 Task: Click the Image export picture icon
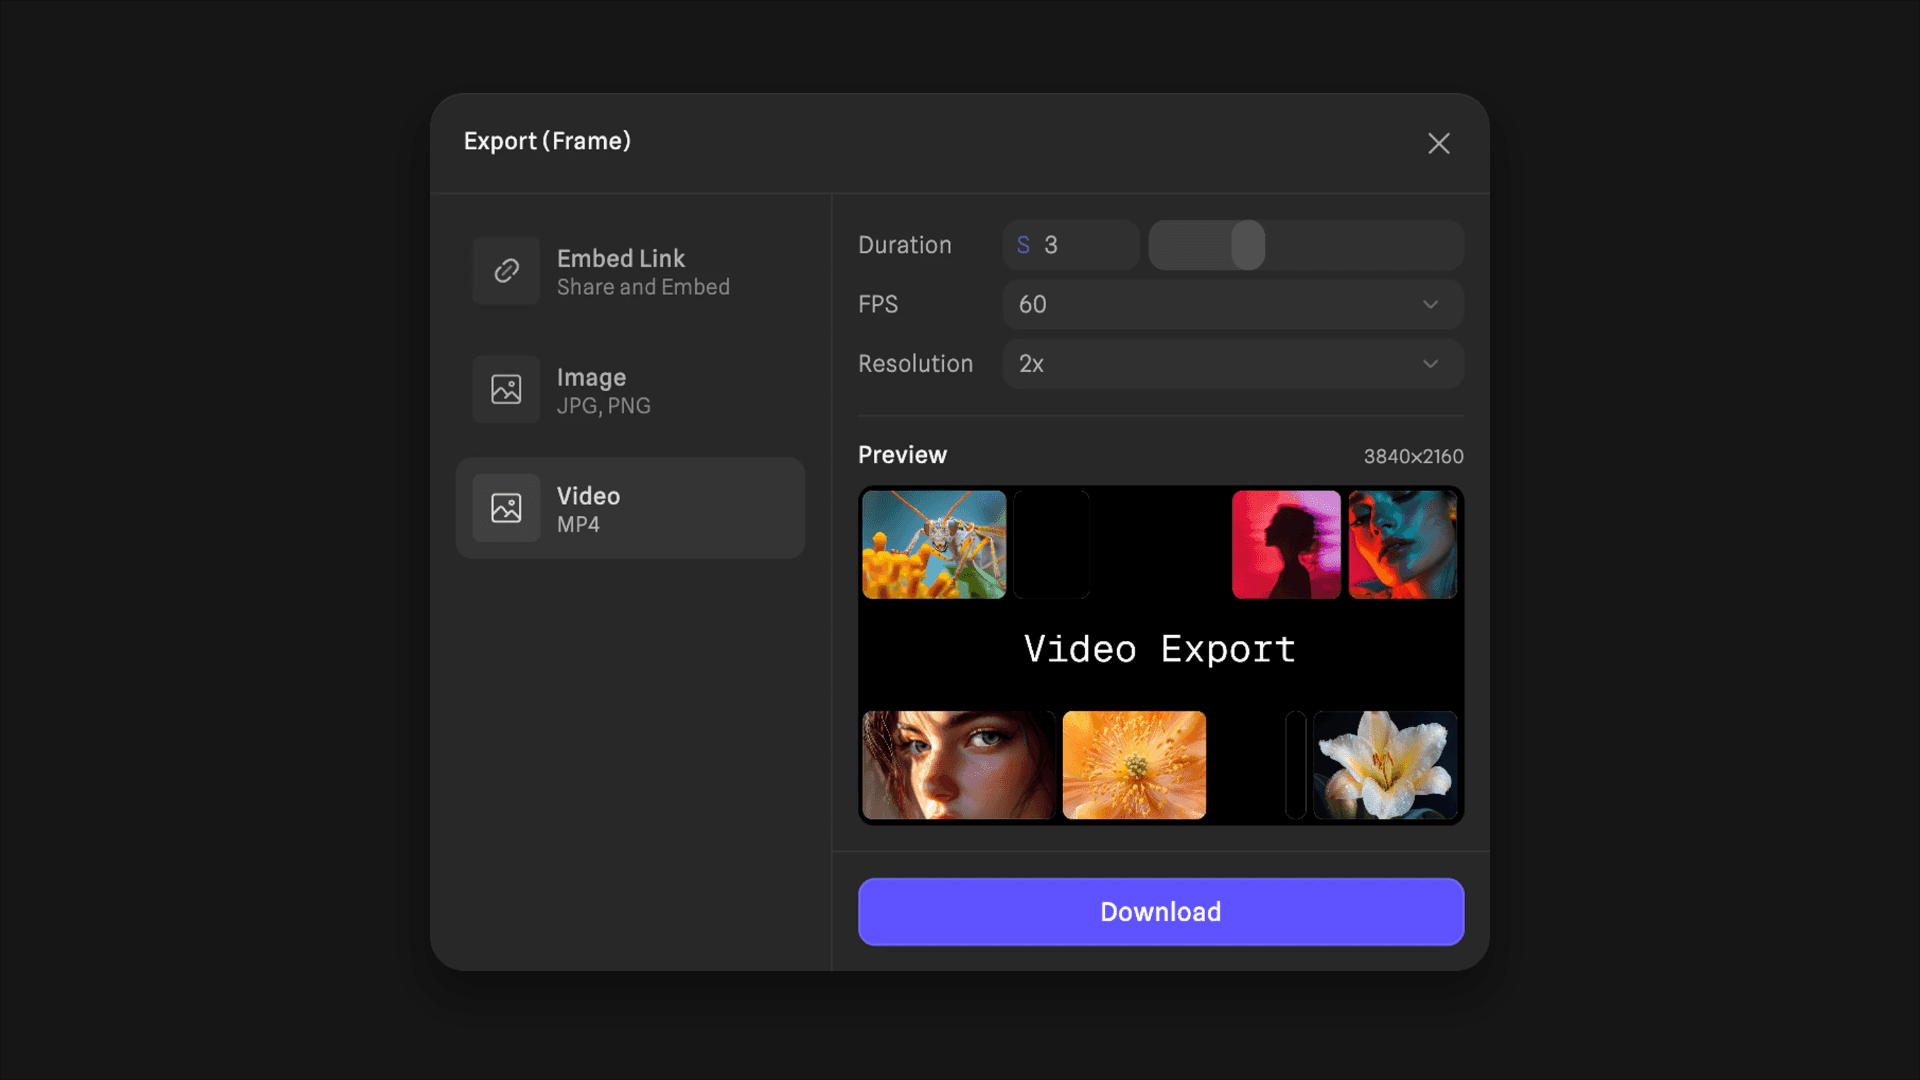click(x=506, y=389)
